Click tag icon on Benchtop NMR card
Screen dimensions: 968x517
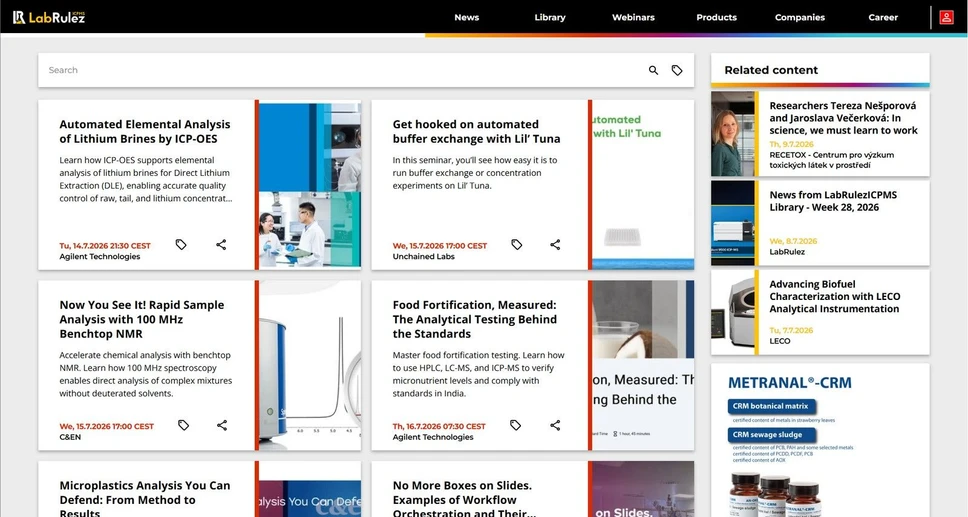pos(183,425)
